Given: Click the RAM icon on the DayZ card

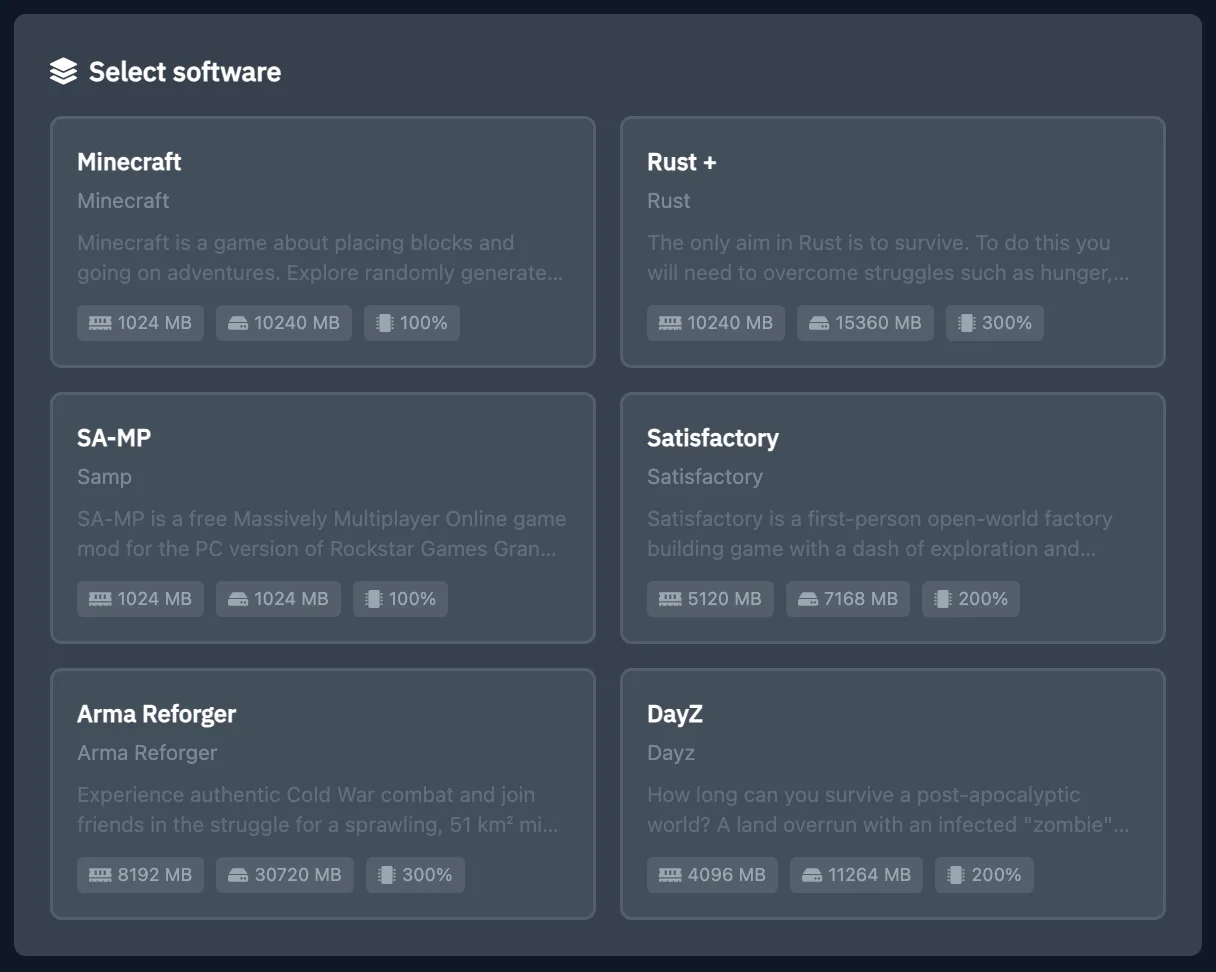Looking at the screenshot, I should [672, 874].
